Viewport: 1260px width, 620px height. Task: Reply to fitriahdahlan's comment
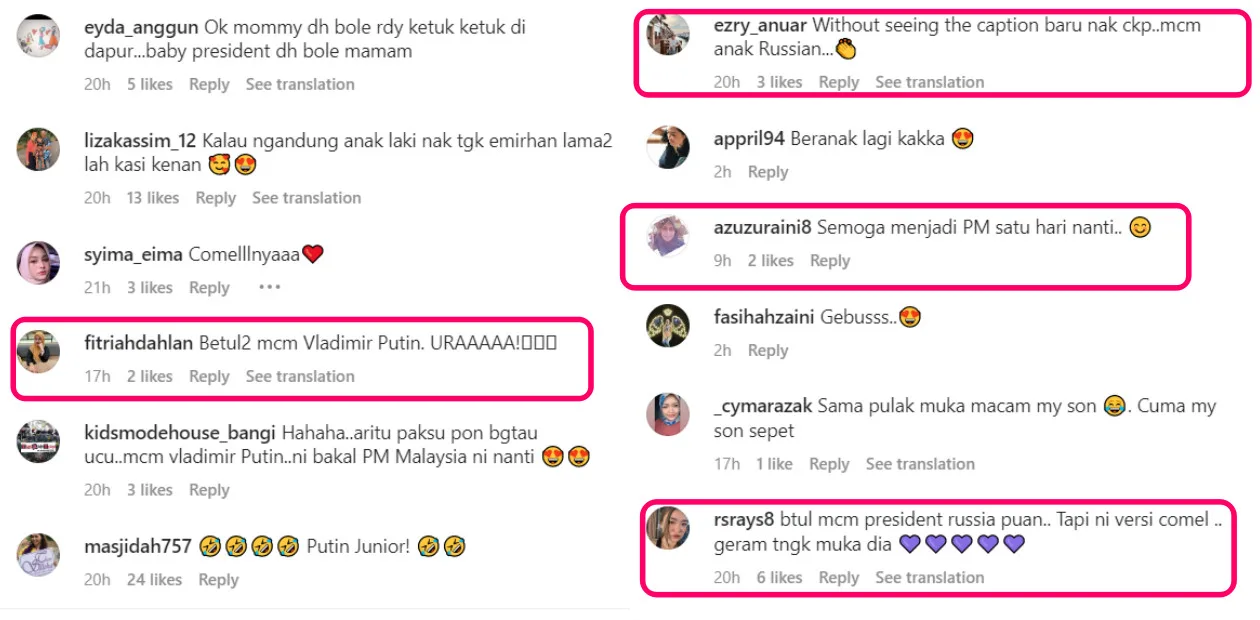[x=209, y=376]
